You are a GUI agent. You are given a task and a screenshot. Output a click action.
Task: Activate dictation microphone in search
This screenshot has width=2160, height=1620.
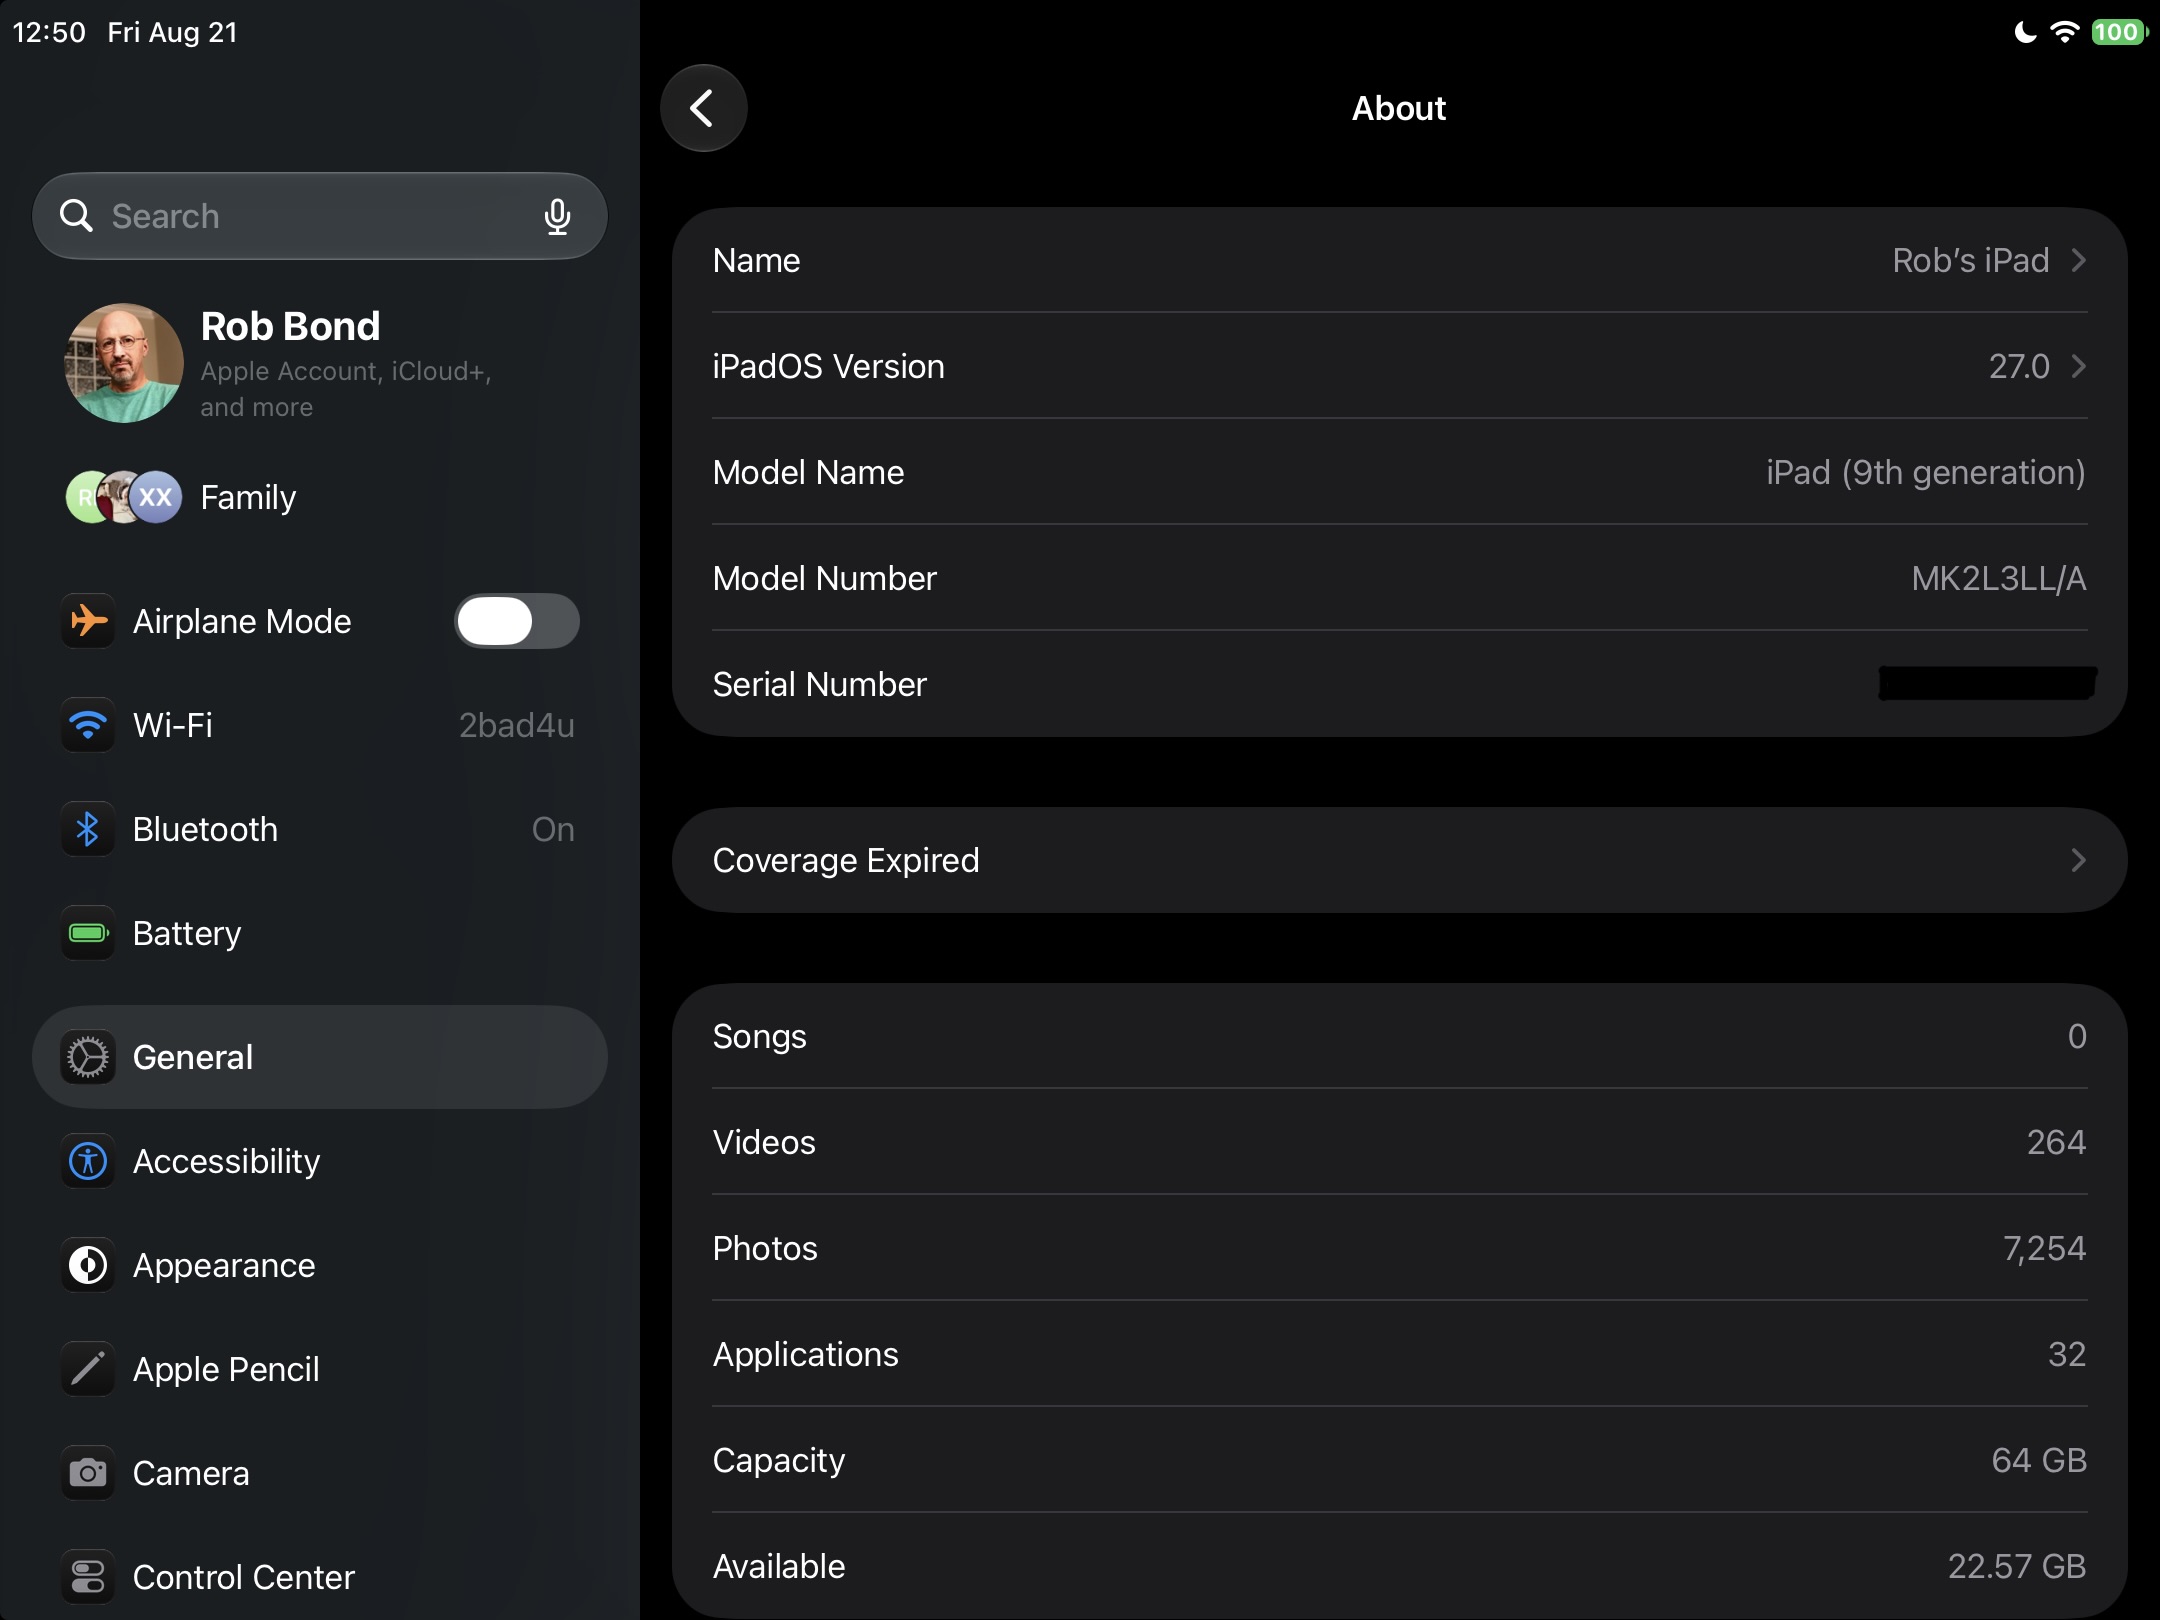pos(557,216)
